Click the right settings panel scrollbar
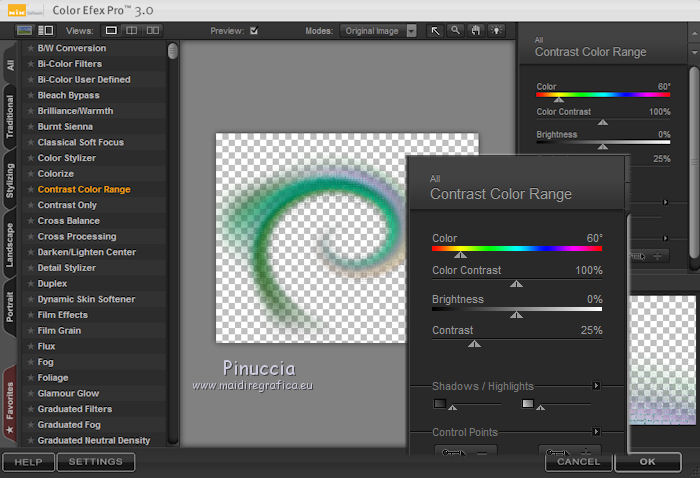The width and height of the screenshot is (700, 478). 694,163
